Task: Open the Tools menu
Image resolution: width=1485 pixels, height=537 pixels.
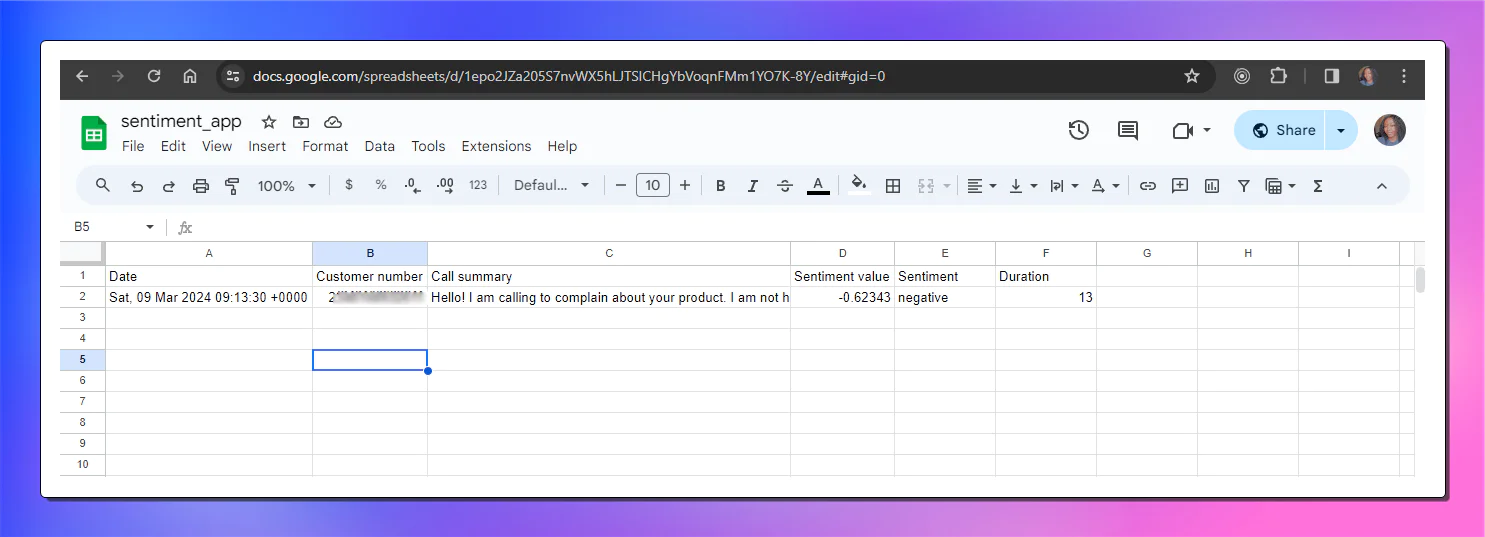Action: 428,146
